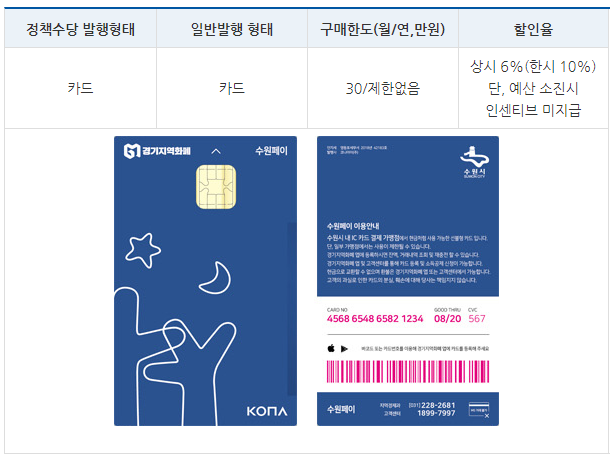Select the 구매한도 column header
The height and width of the screenshot is (458, 613).
coord(383,29)
